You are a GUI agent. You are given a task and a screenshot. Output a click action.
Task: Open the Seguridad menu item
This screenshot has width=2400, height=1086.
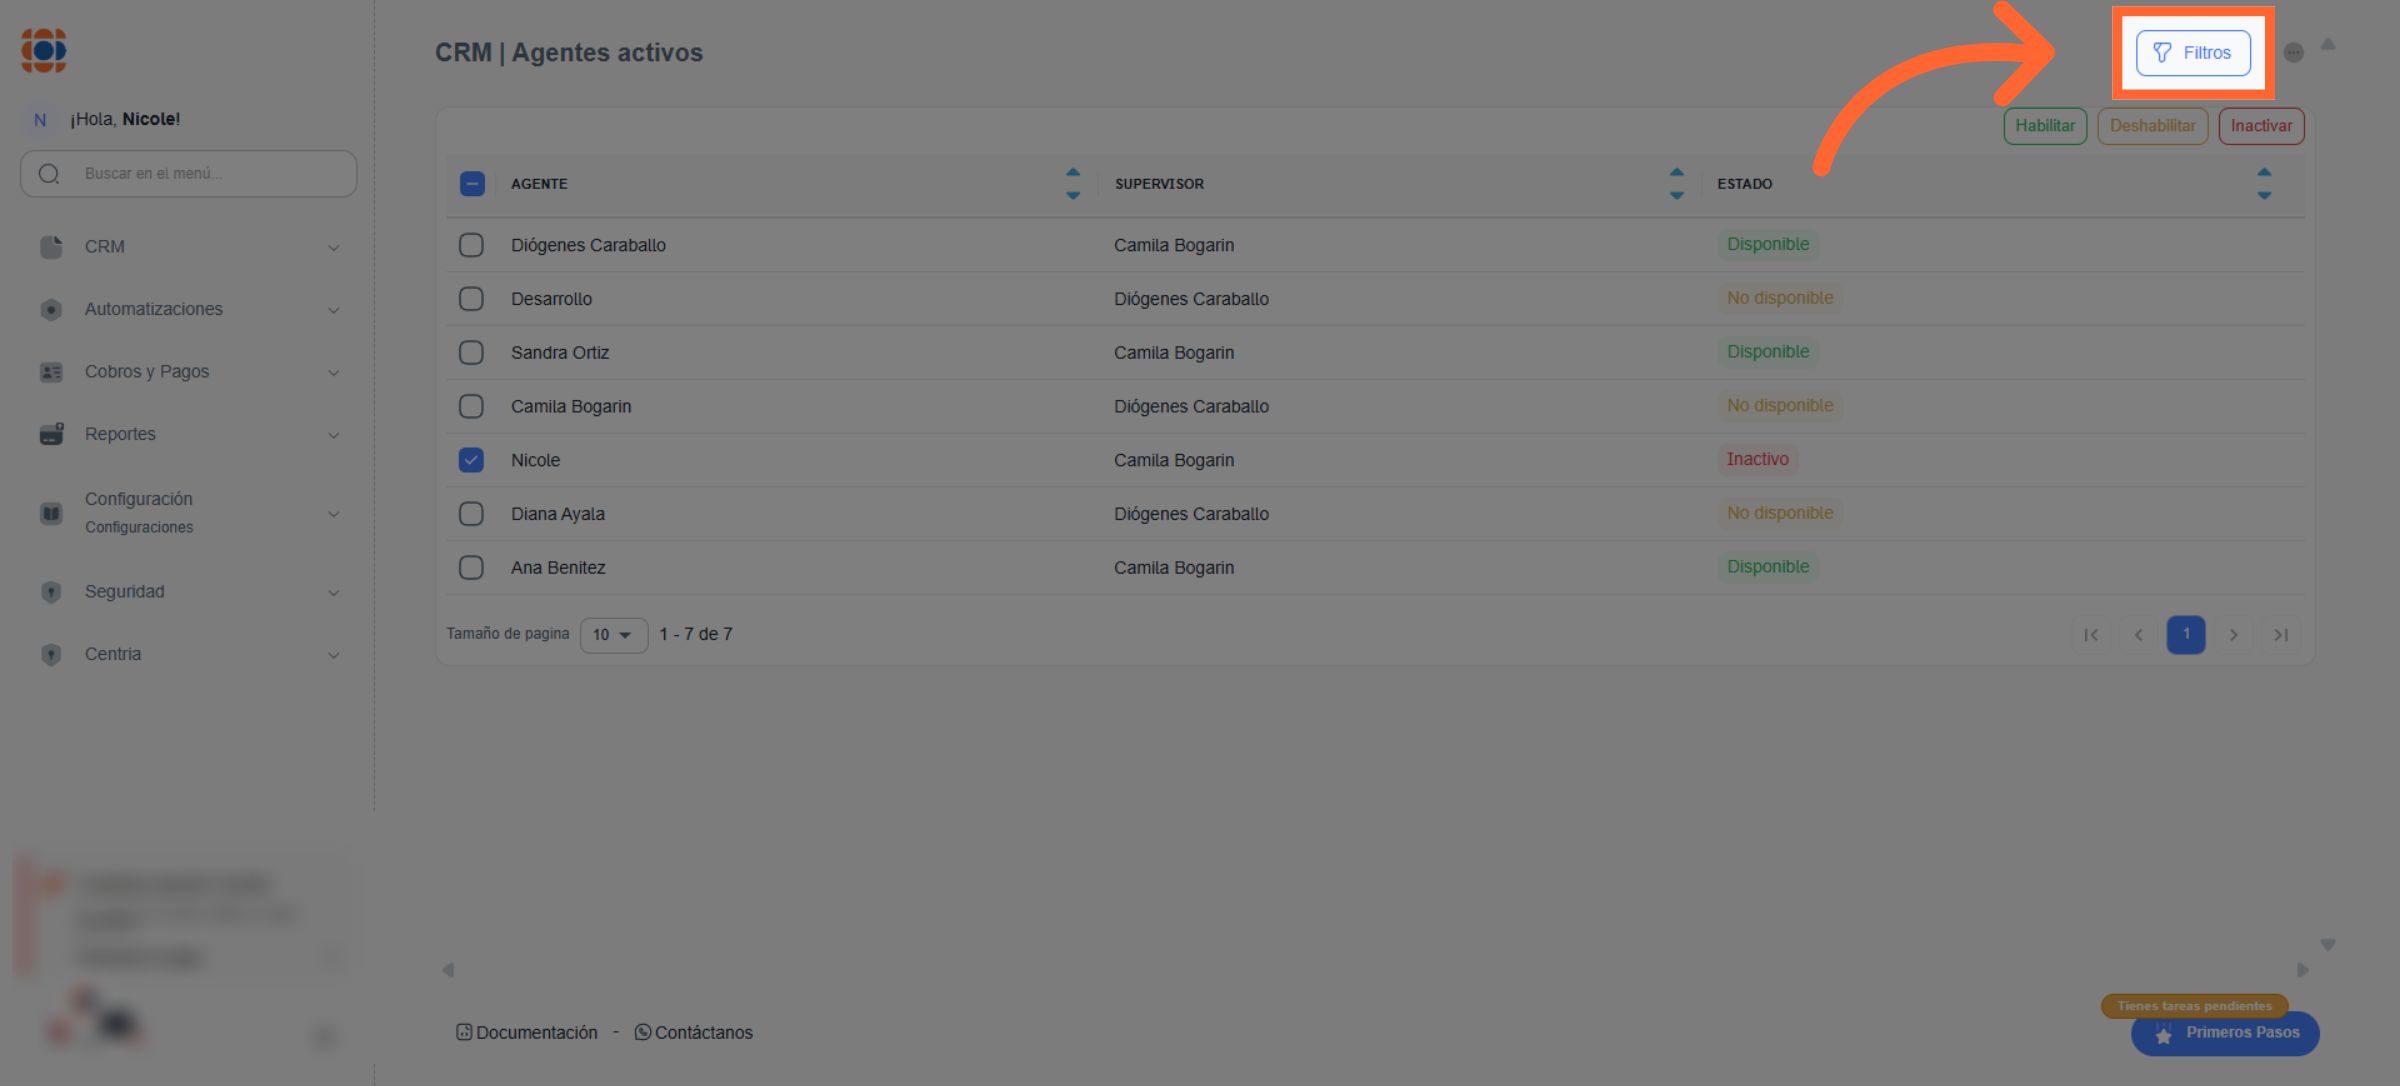pos(189,592)
